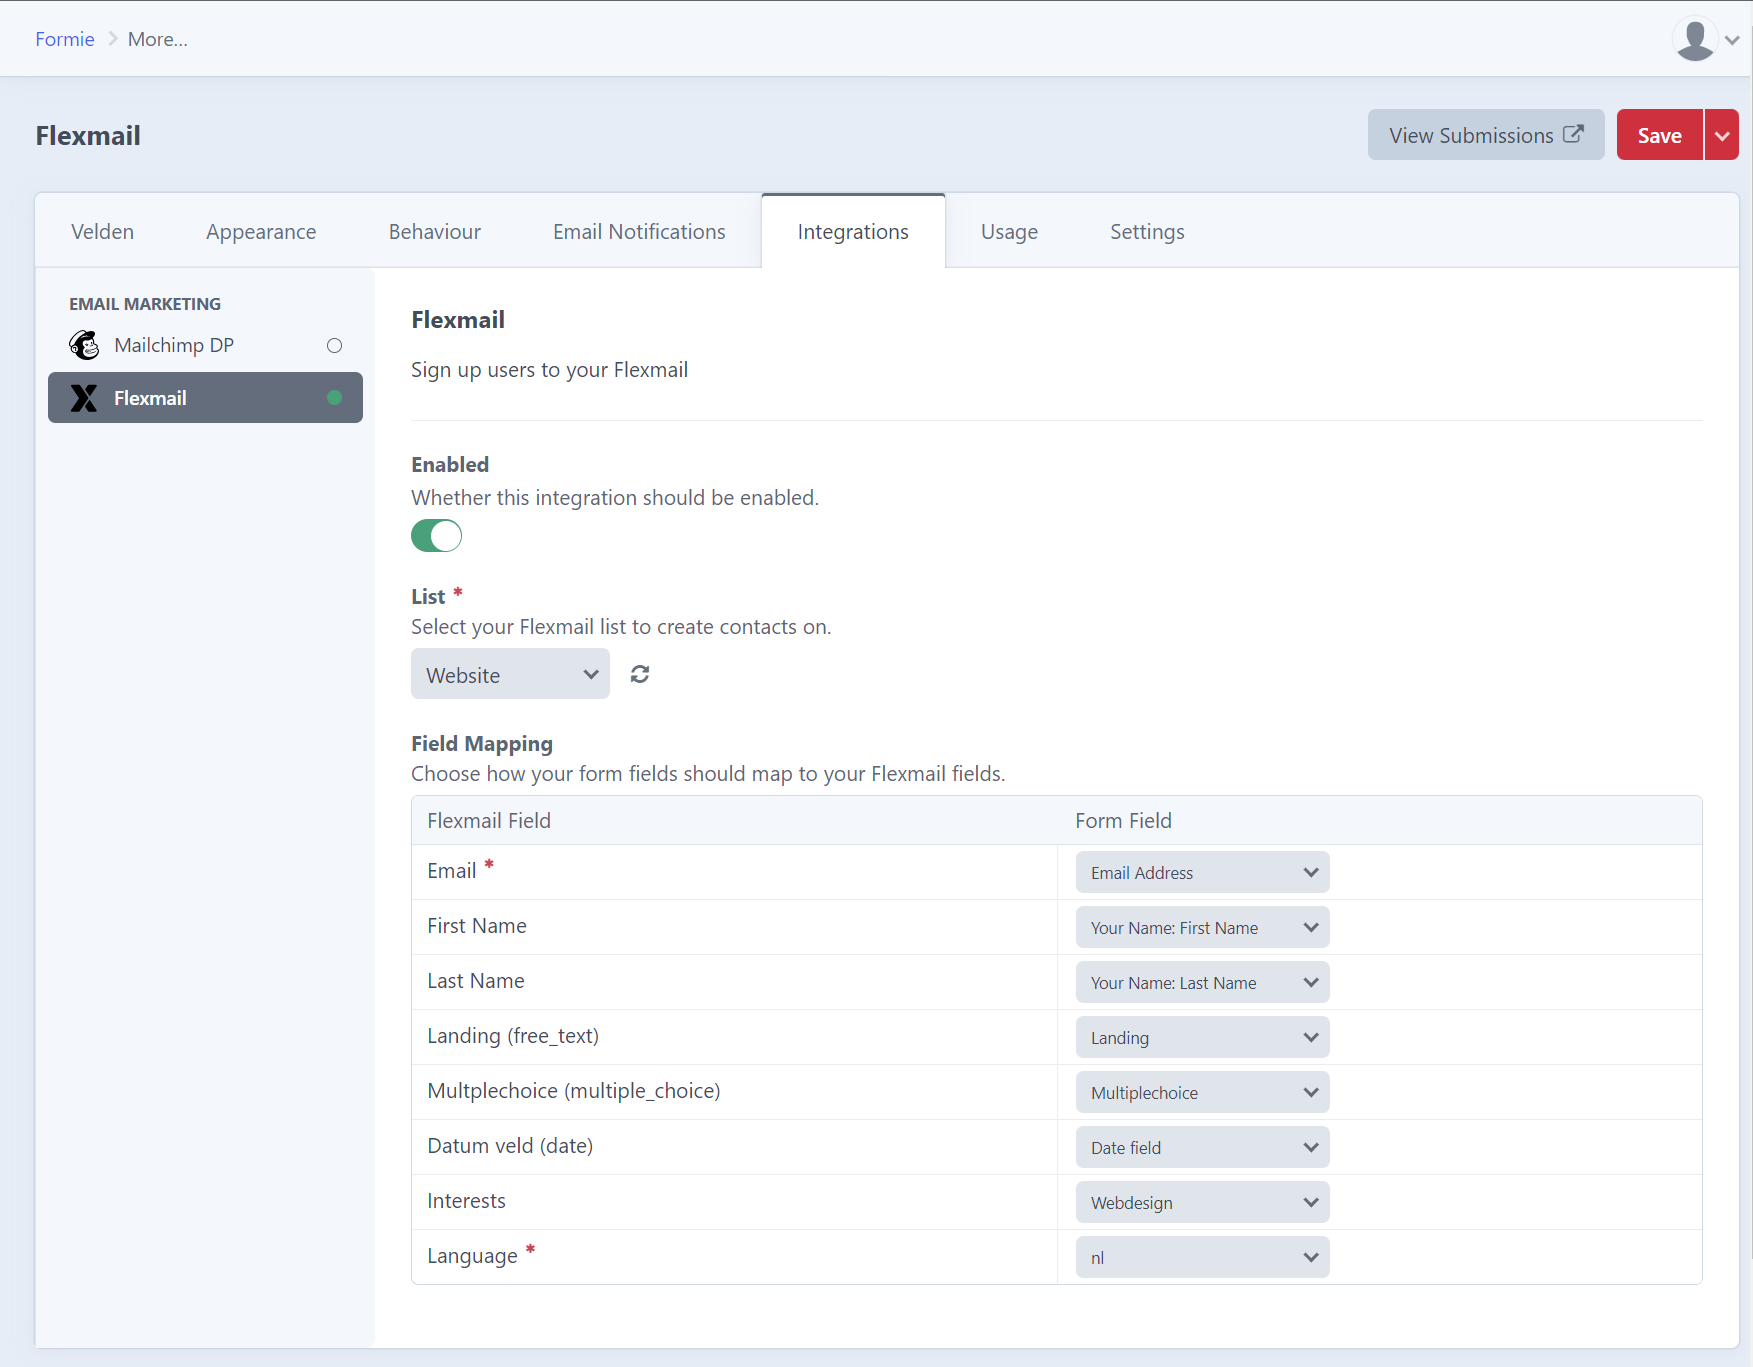Screen dimensions: 1753x1367
Task: Click the Flexmail X logo icon
Action: (84, 398)
